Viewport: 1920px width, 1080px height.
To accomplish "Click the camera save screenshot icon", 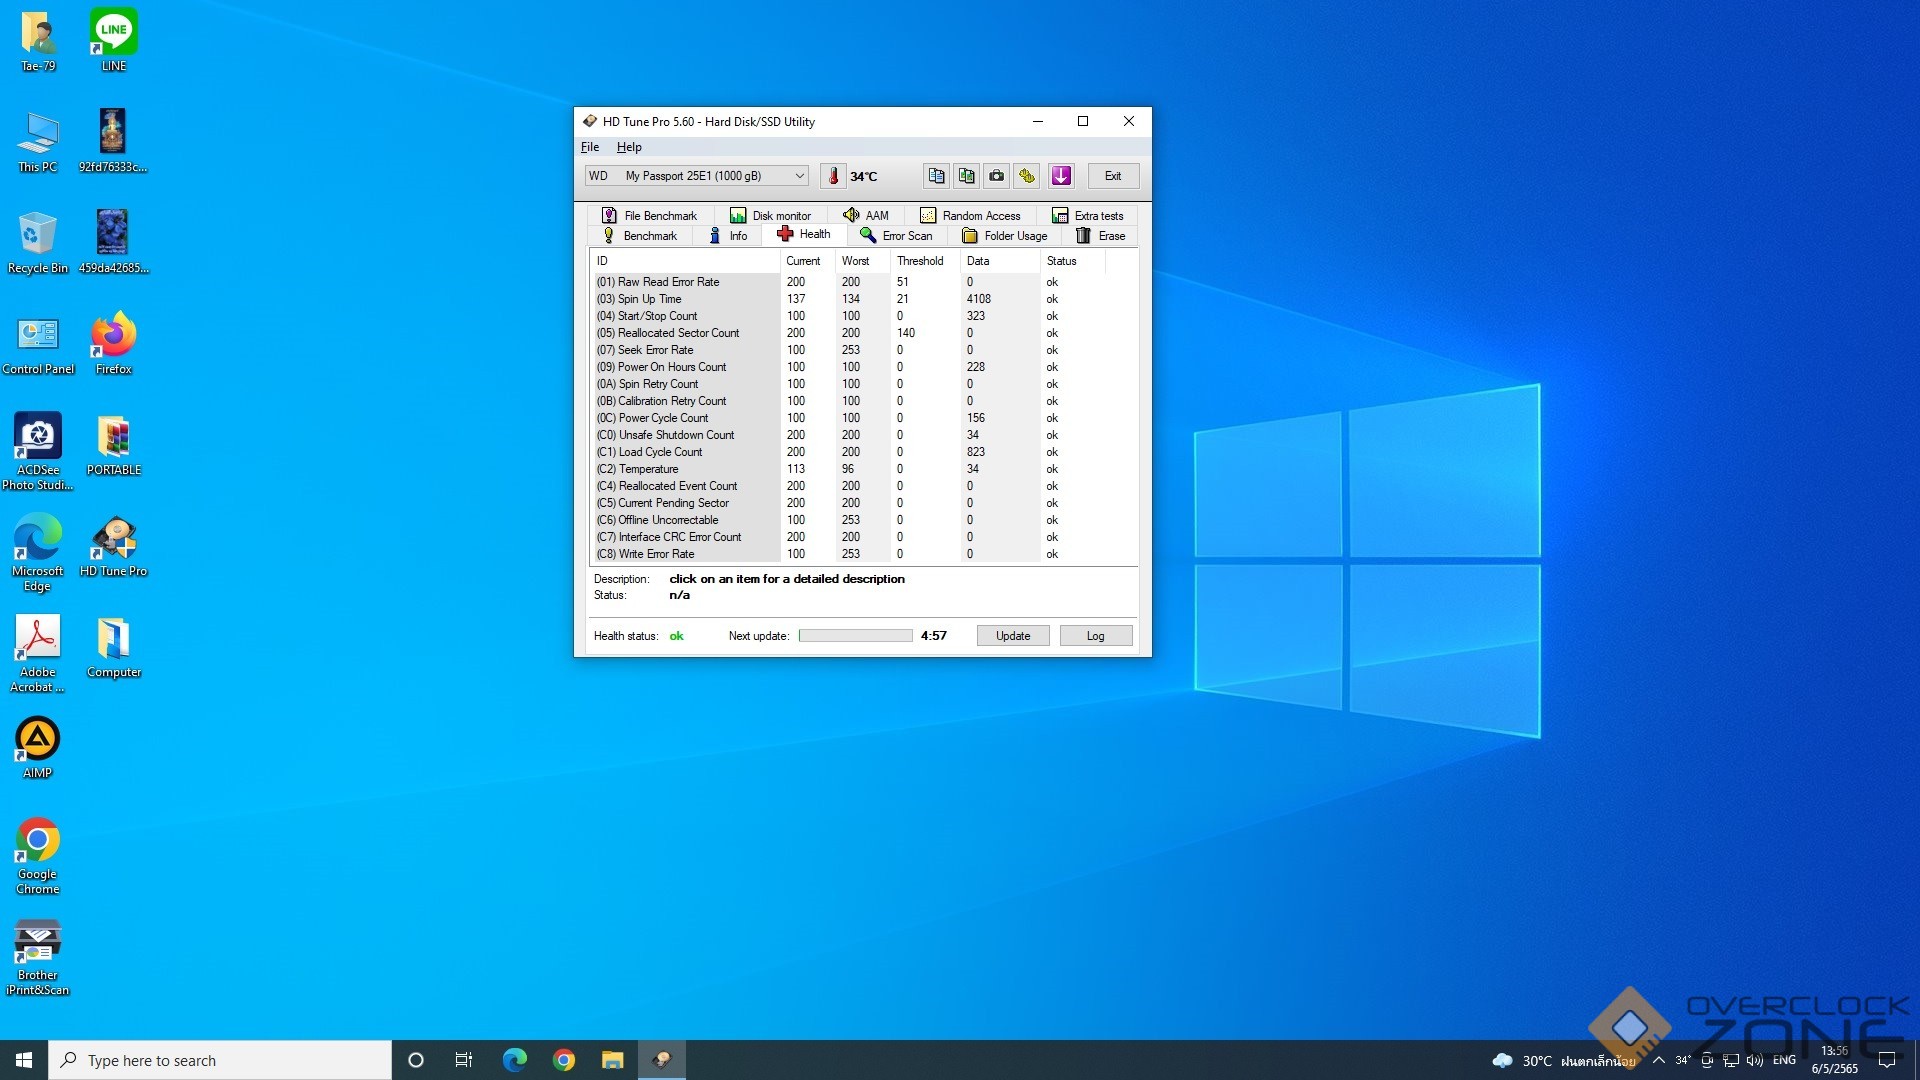I will 997,176.
